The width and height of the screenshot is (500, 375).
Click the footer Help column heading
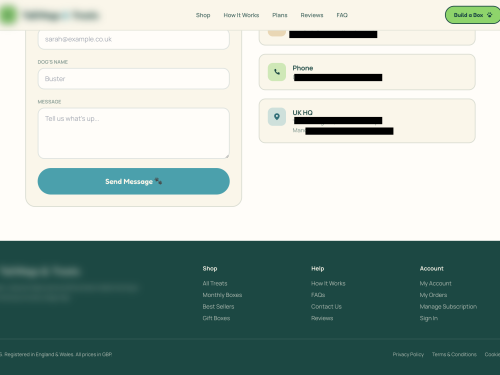(318, 269)
